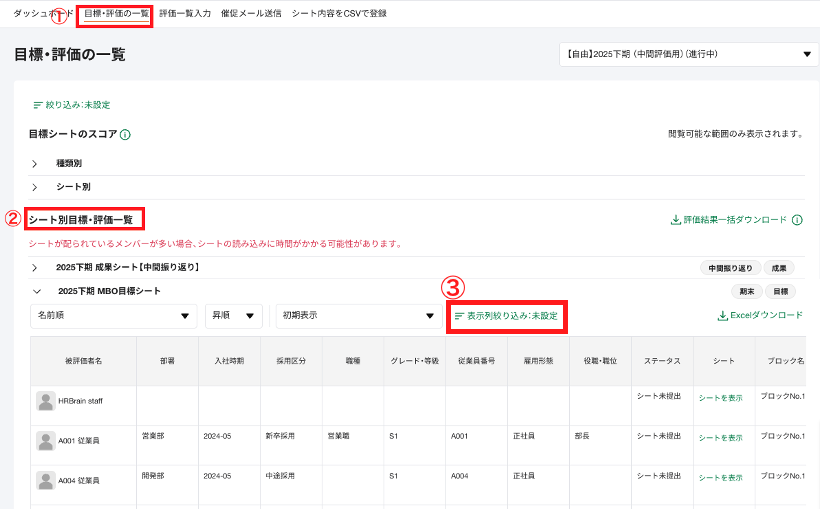Click the 期末 tag
This screenshot has height=509, width=824.
coord(747,291)
